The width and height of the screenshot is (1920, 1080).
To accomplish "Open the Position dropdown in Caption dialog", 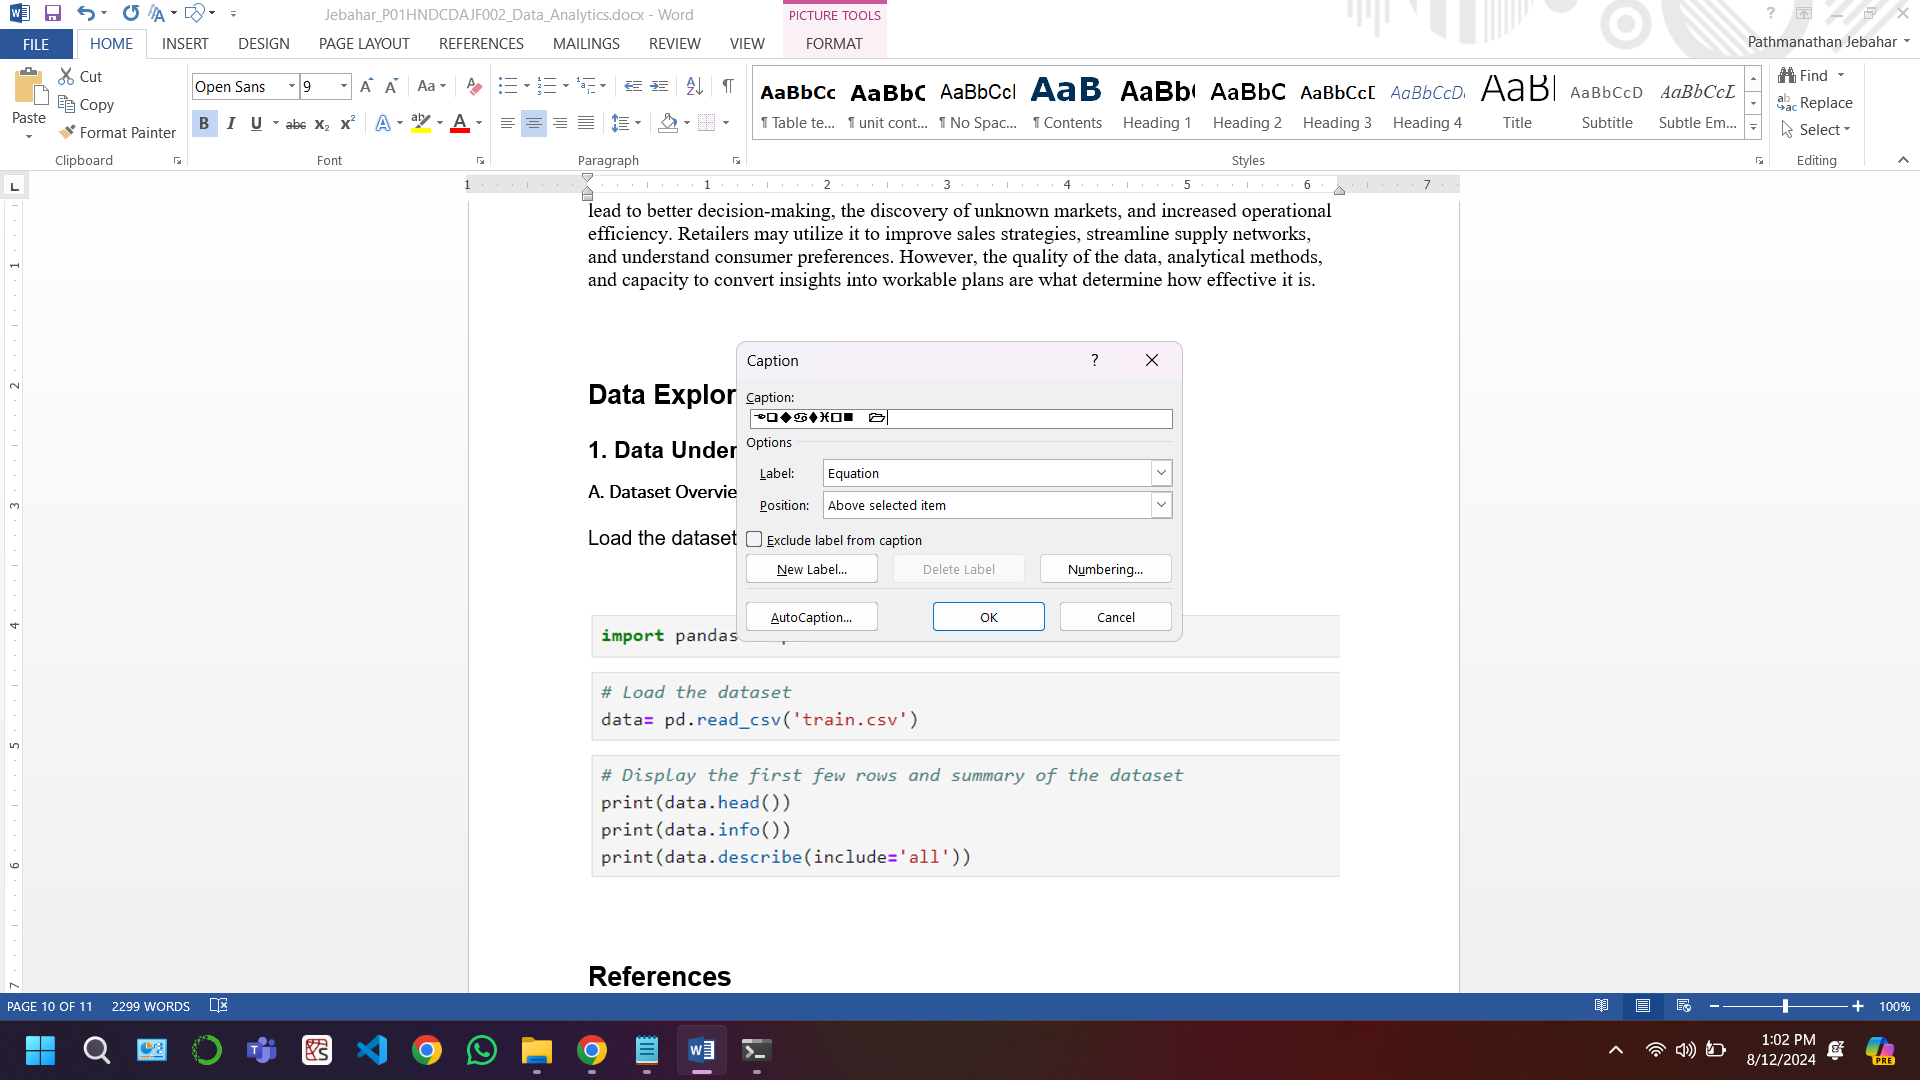I will click(x=1160, y=505).
